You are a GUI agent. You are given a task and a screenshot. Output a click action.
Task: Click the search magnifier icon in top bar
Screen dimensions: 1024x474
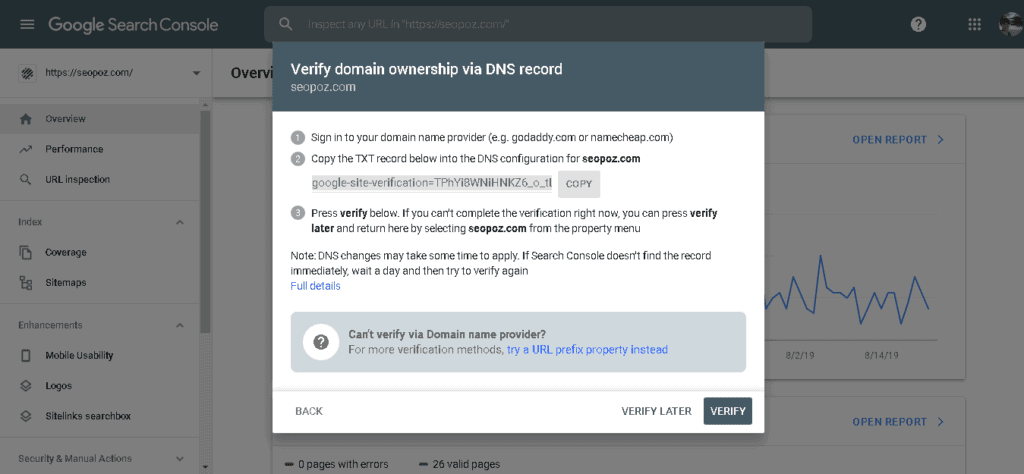pyautogui.click(x=285, y=25)
